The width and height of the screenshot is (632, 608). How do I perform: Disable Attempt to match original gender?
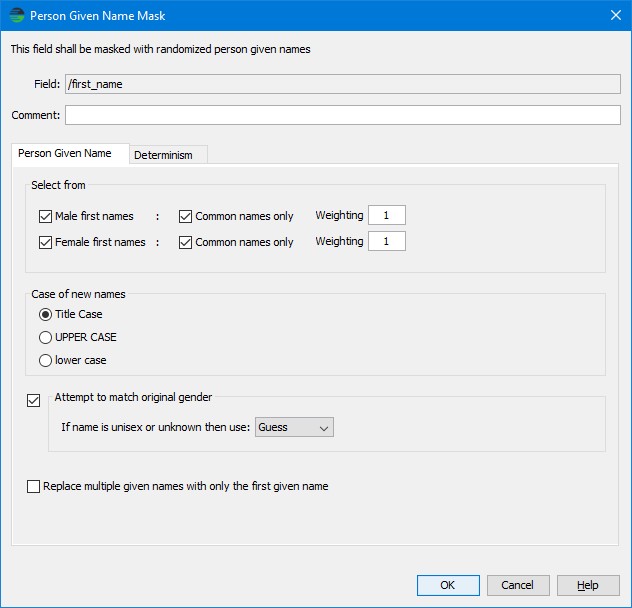pyautogui.click(x=33, y=401)
